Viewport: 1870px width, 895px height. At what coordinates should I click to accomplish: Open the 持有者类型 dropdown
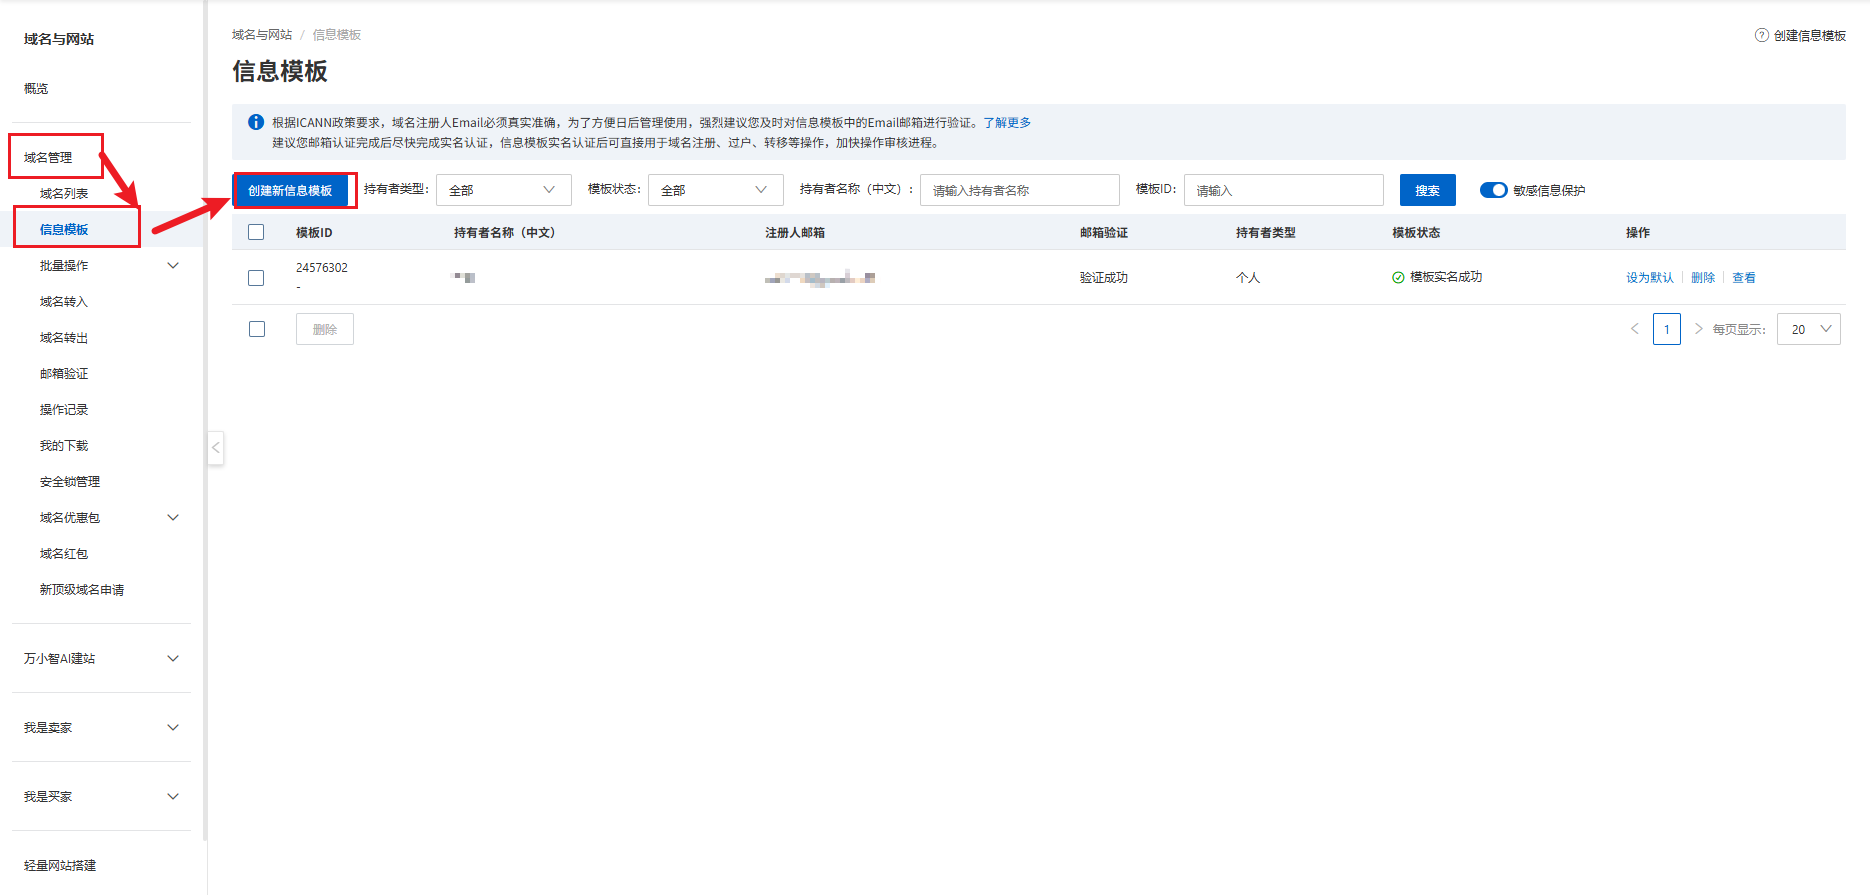pos(503,190)
